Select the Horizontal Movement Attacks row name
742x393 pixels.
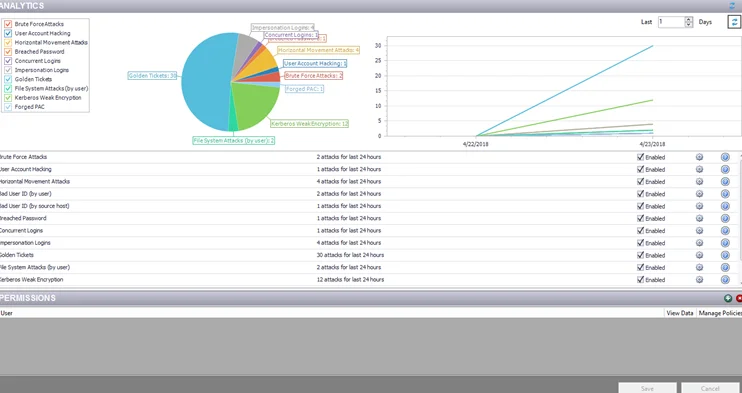click(x=35, y=182)
